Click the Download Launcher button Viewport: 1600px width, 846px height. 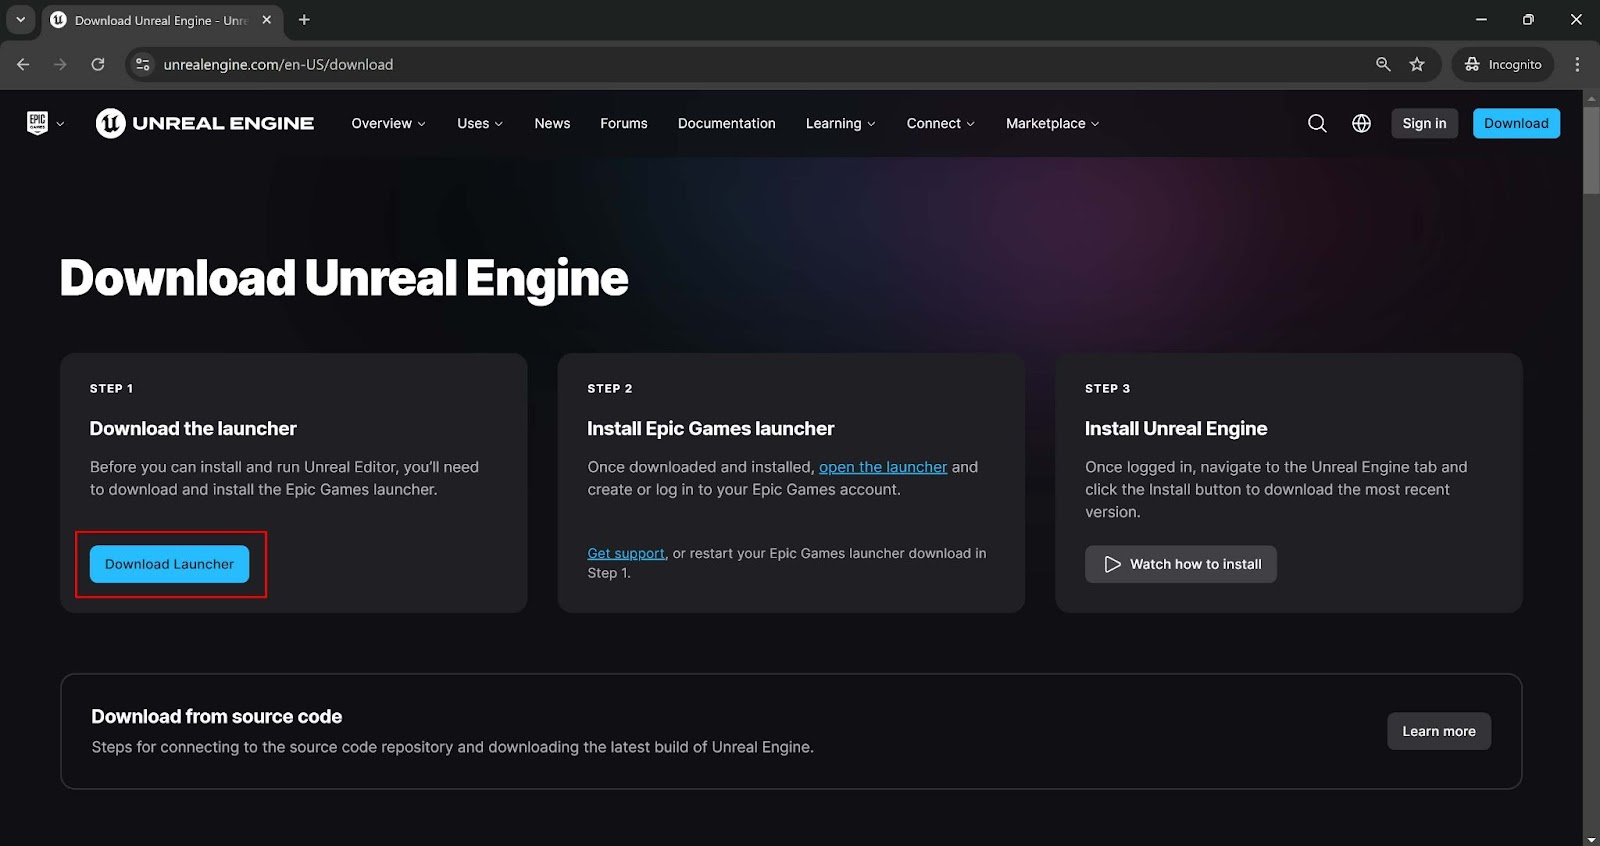pyautogui.click(x=170, y=564)
